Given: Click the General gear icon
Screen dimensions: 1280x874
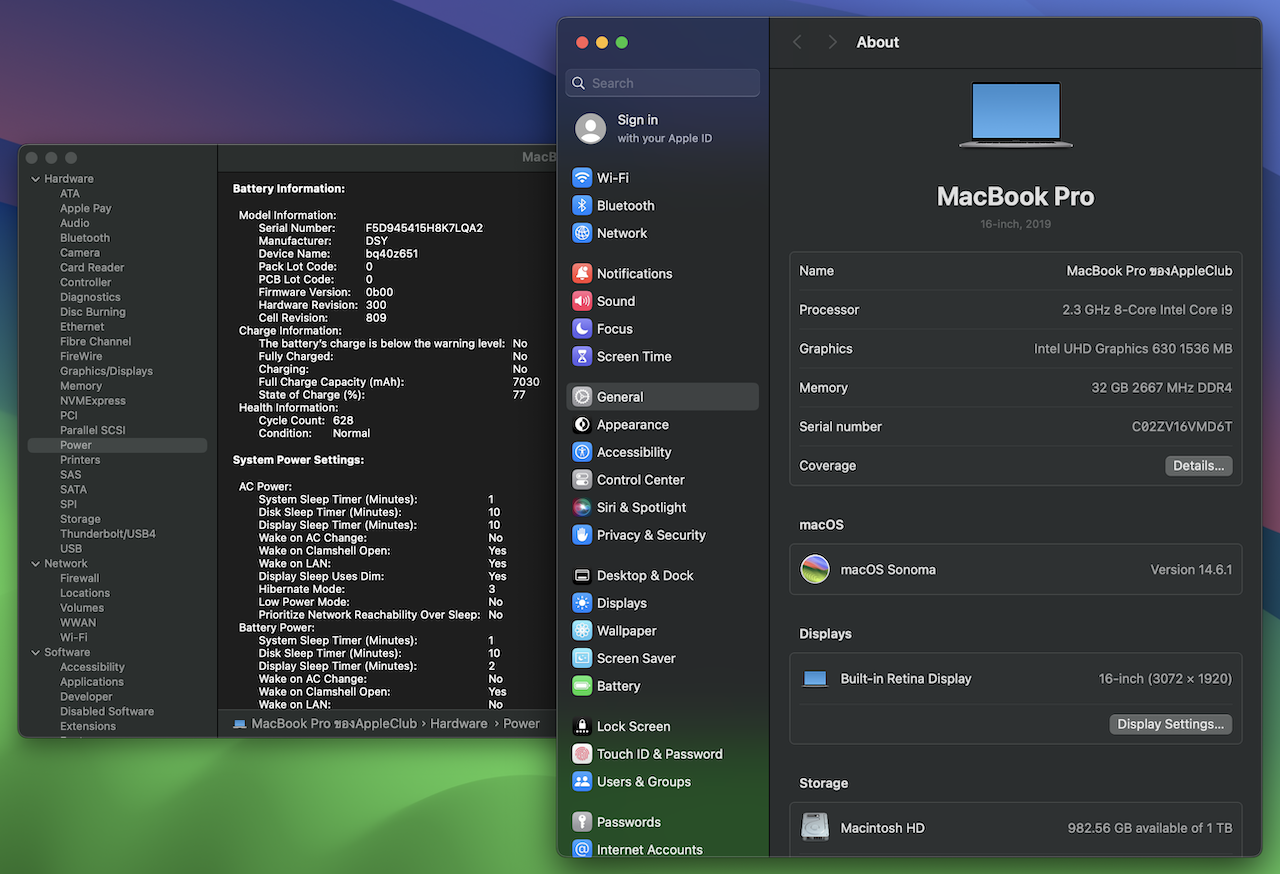Looking at the screenshot, I should point(582,397).
